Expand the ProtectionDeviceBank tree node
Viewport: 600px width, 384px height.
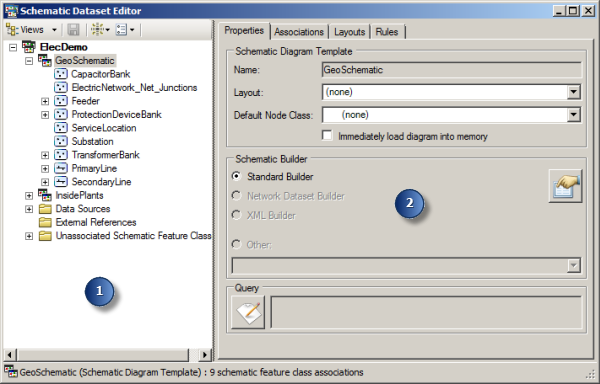click(x=45, y=115)
